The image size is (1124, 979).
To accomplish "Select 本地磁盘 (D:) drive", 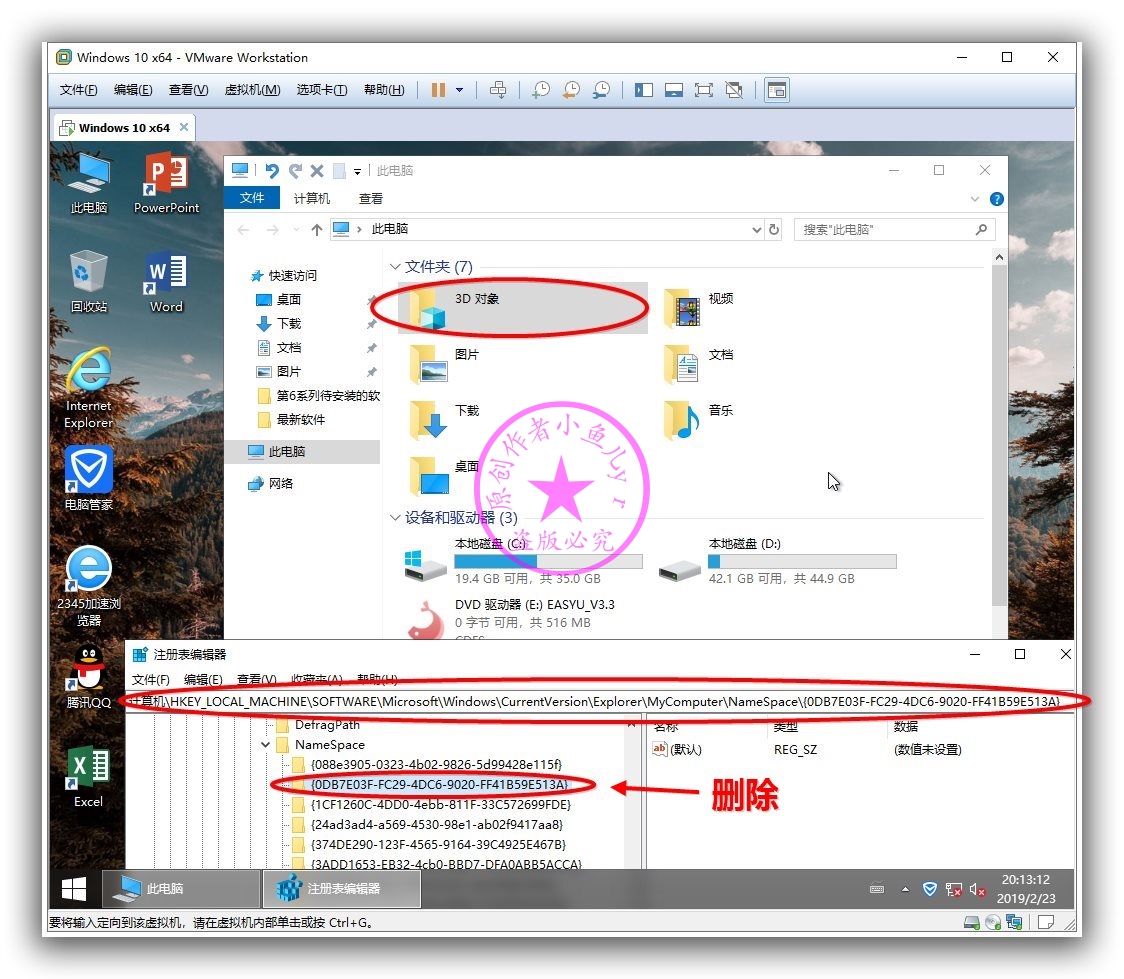I will (x=778, y=561).
